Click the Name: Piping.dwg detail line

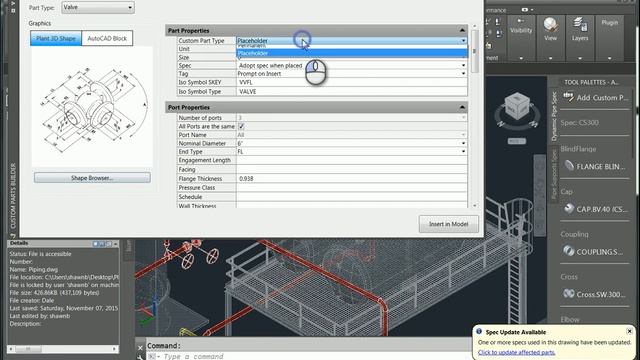[34, 269]
